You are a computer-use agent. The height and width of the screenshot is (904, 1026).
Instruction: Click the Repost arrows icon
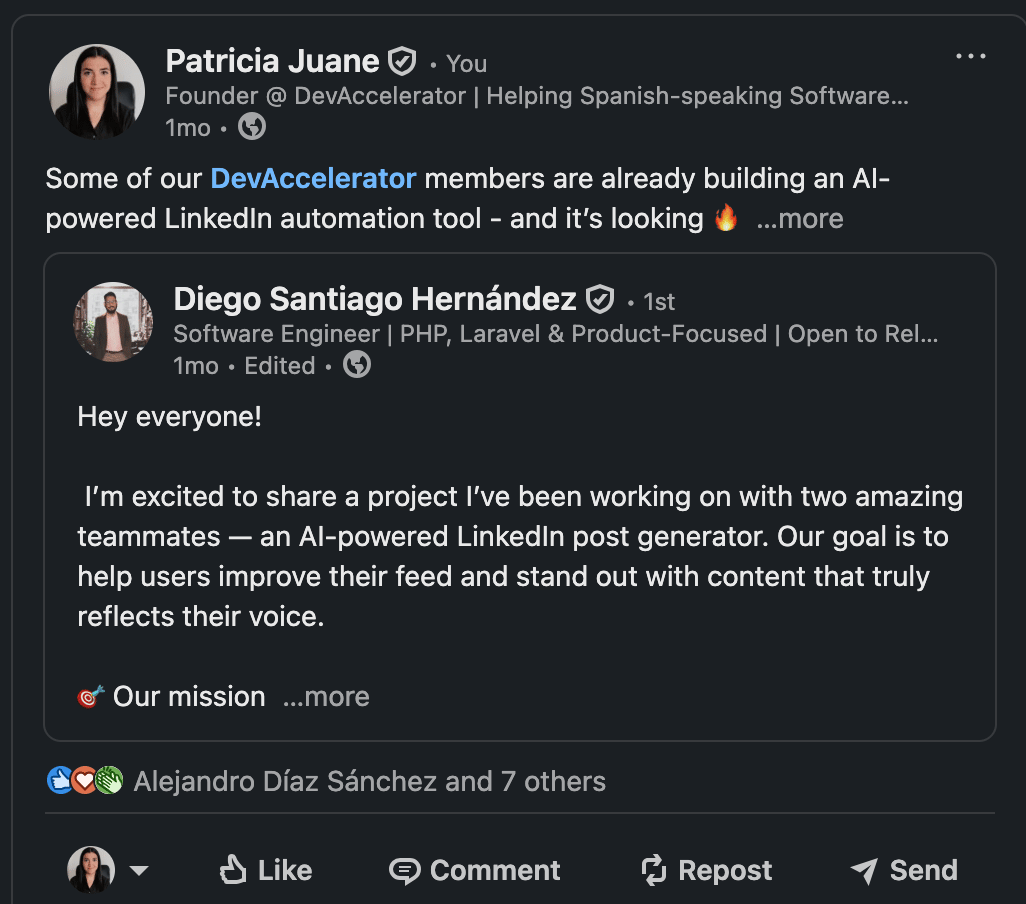tap(654, 870)
